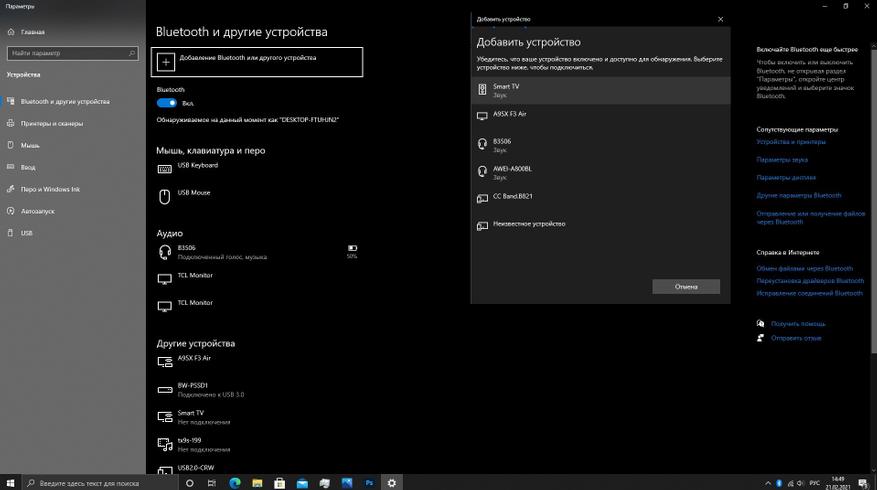Screen dimensions: 877x490
Task: Turn off the Bluetooth toggle switch
Action: point(166,102)
